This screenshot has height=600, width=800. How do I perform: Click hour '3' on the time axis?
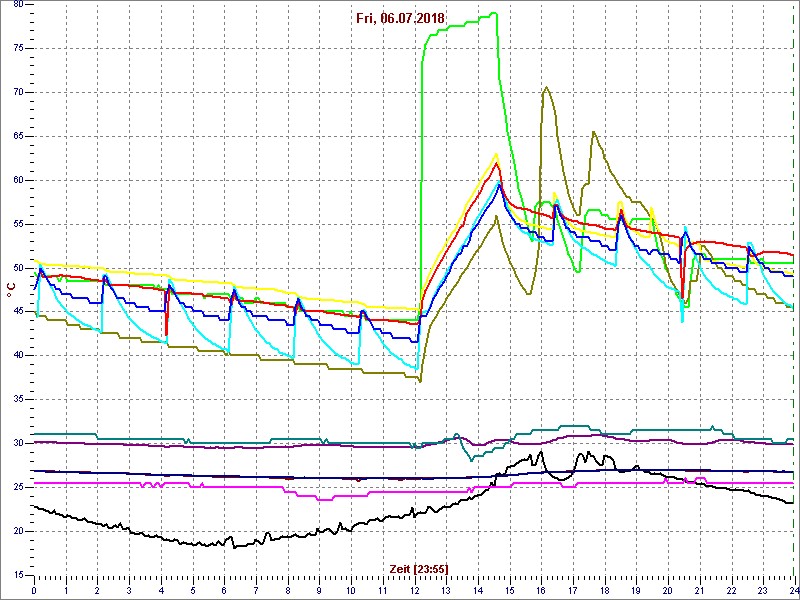(129, 590)
